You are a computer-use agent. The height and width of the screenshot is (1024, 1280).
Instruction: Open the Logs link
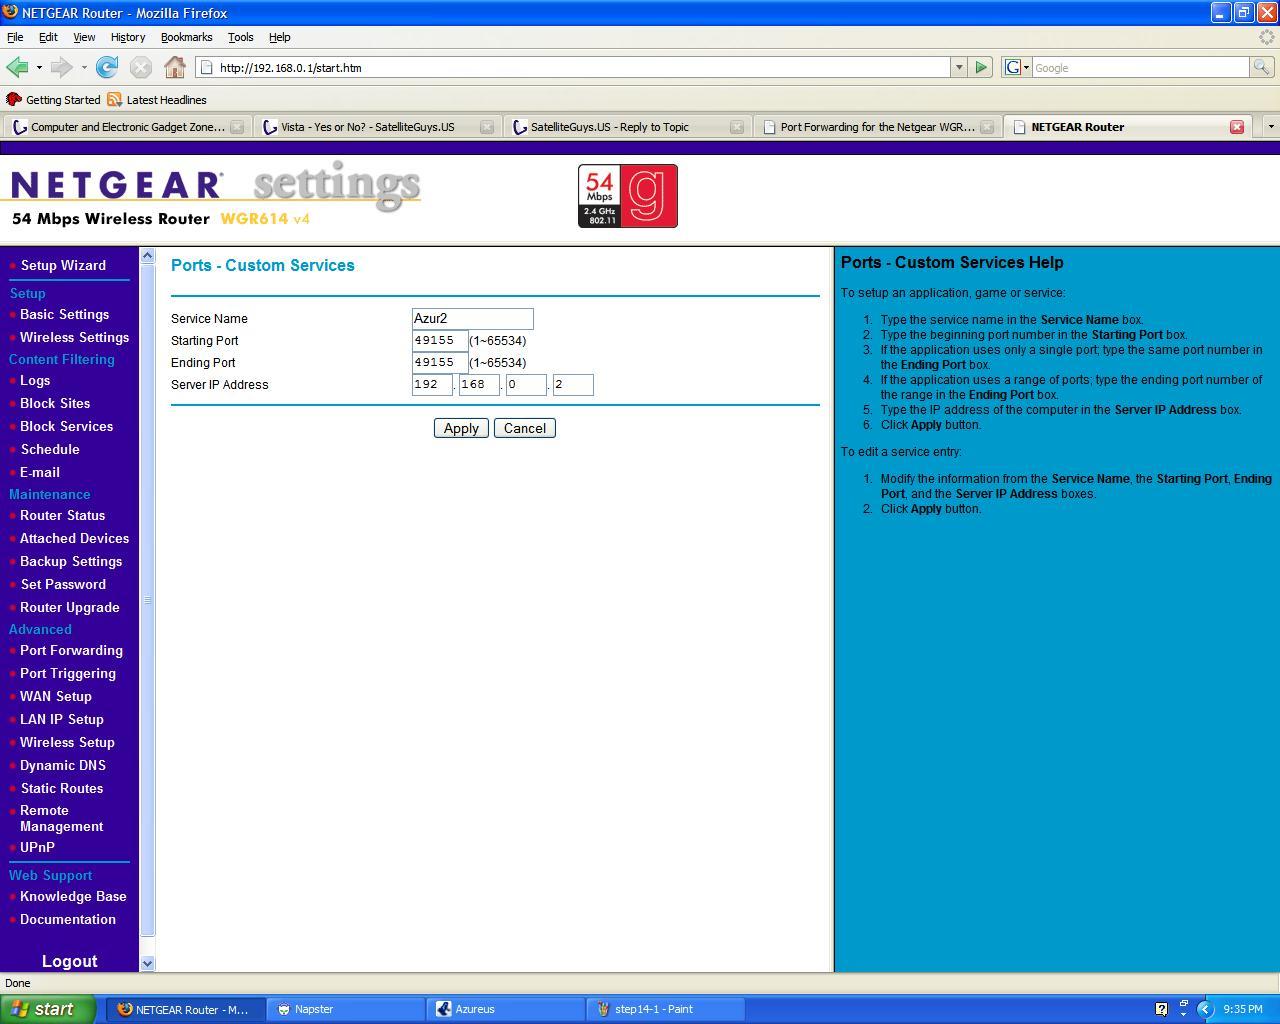[35, 380]
